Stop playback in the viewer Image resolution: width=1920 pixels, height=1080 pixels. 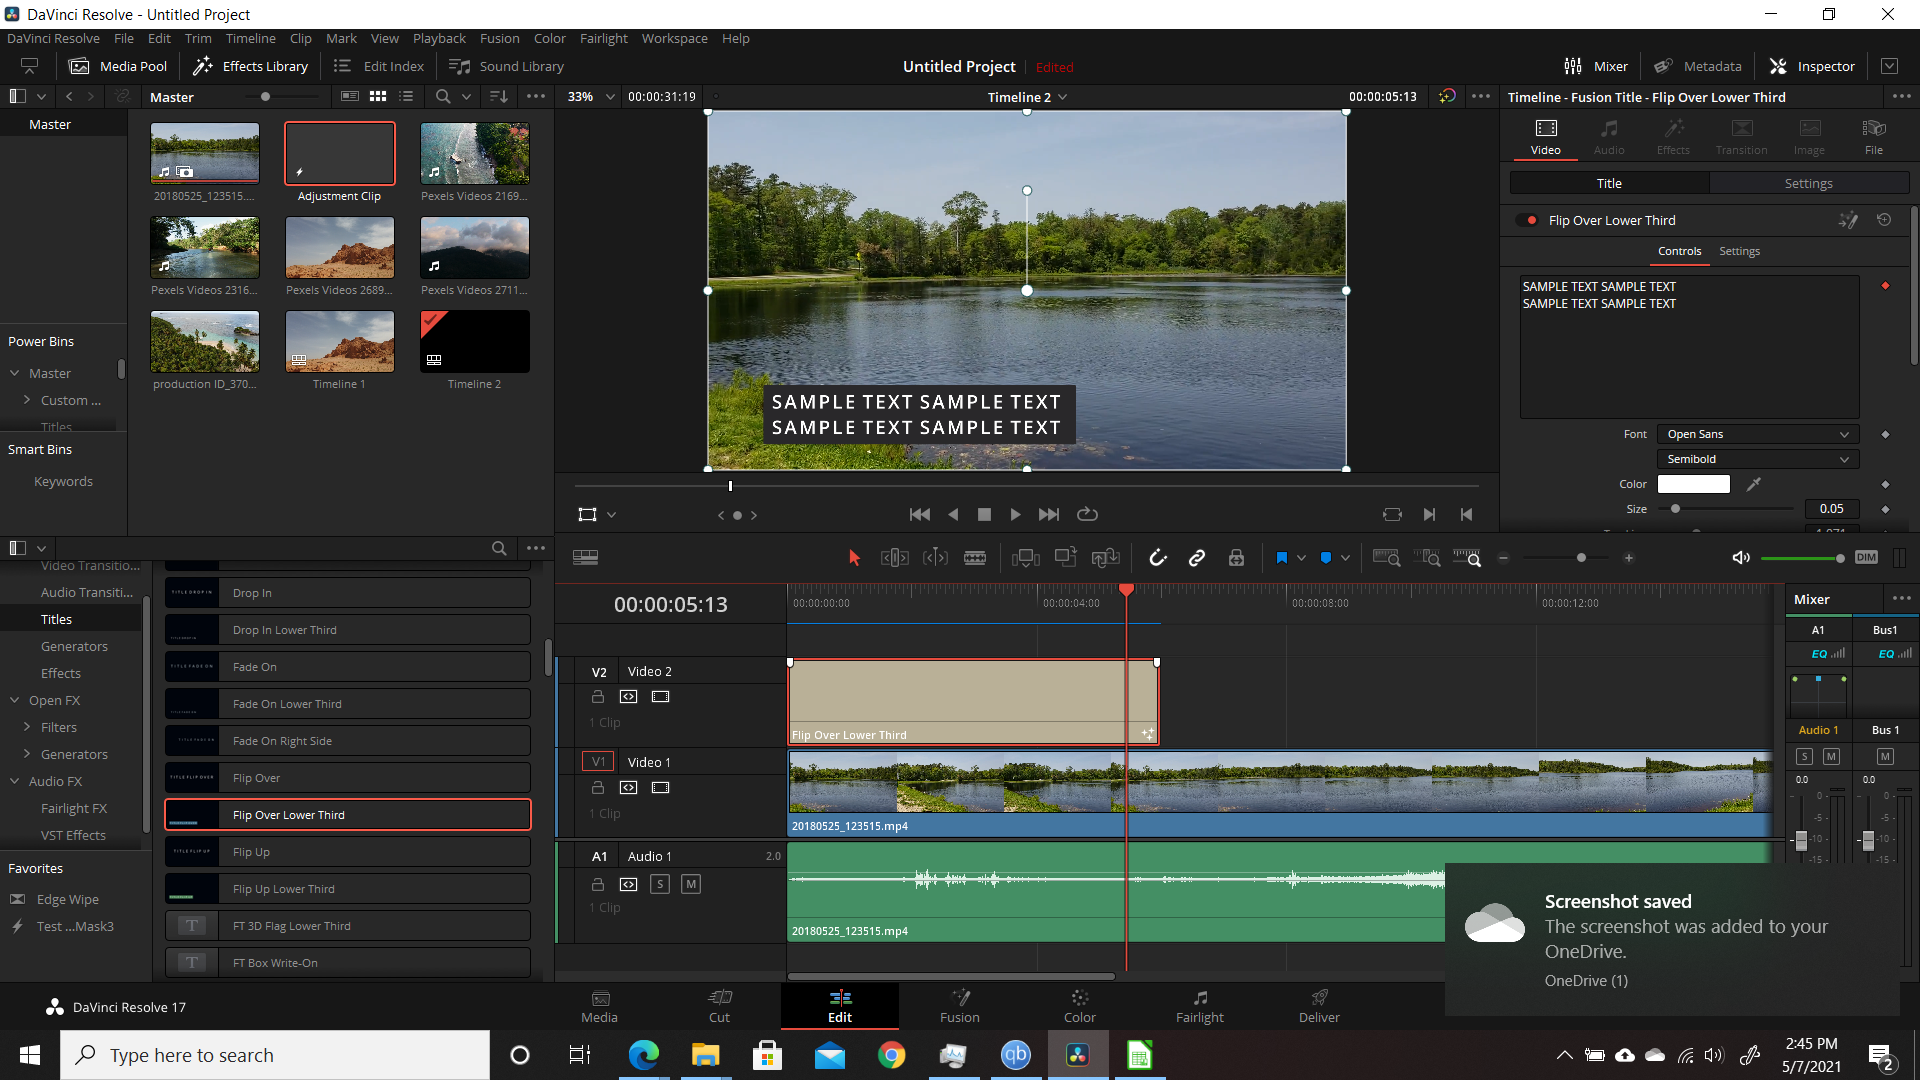984,514
